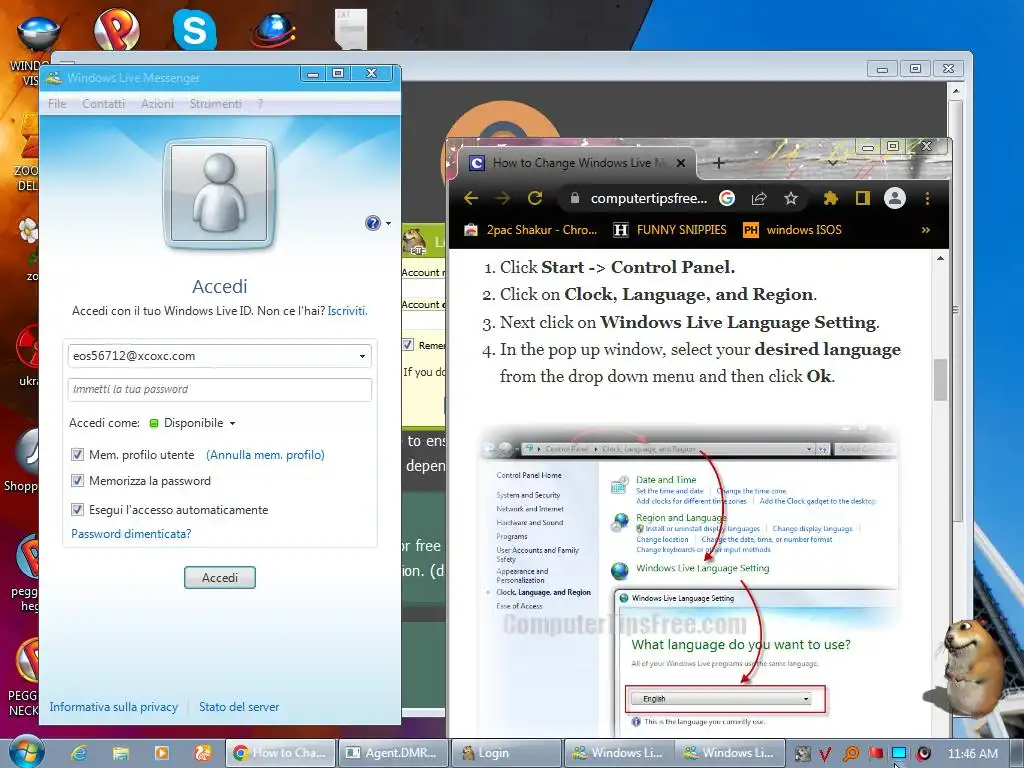Image resolution: width=1024 pixels, height=768 pixels.
Task: Expand the bookmarks overflow chevron
Action: (x=925, y=230)
